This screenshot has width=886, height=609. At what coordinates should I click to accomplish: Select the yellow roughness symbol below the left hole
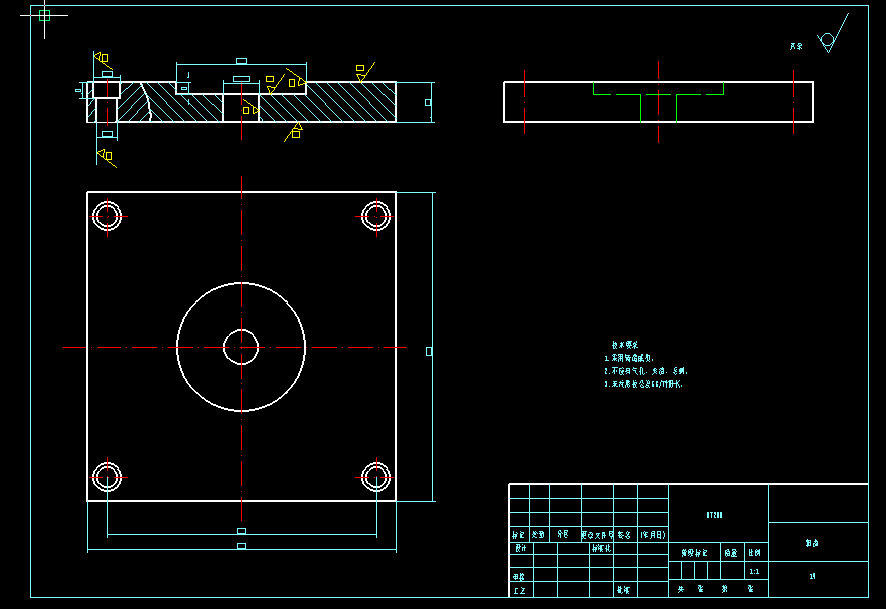[107, 157]
